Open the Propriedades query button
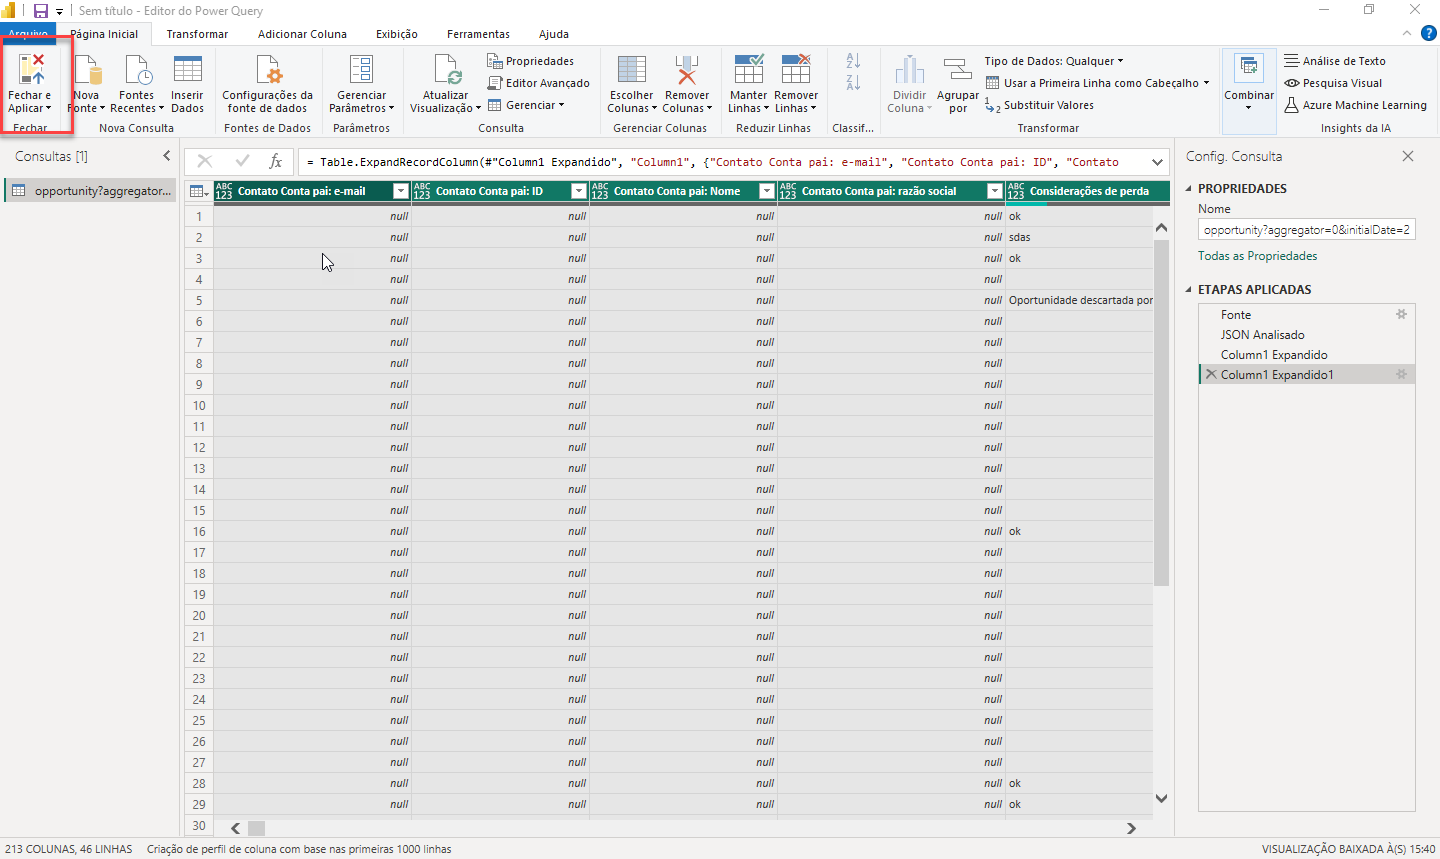1440x859 pixels. tap(530, 61)
